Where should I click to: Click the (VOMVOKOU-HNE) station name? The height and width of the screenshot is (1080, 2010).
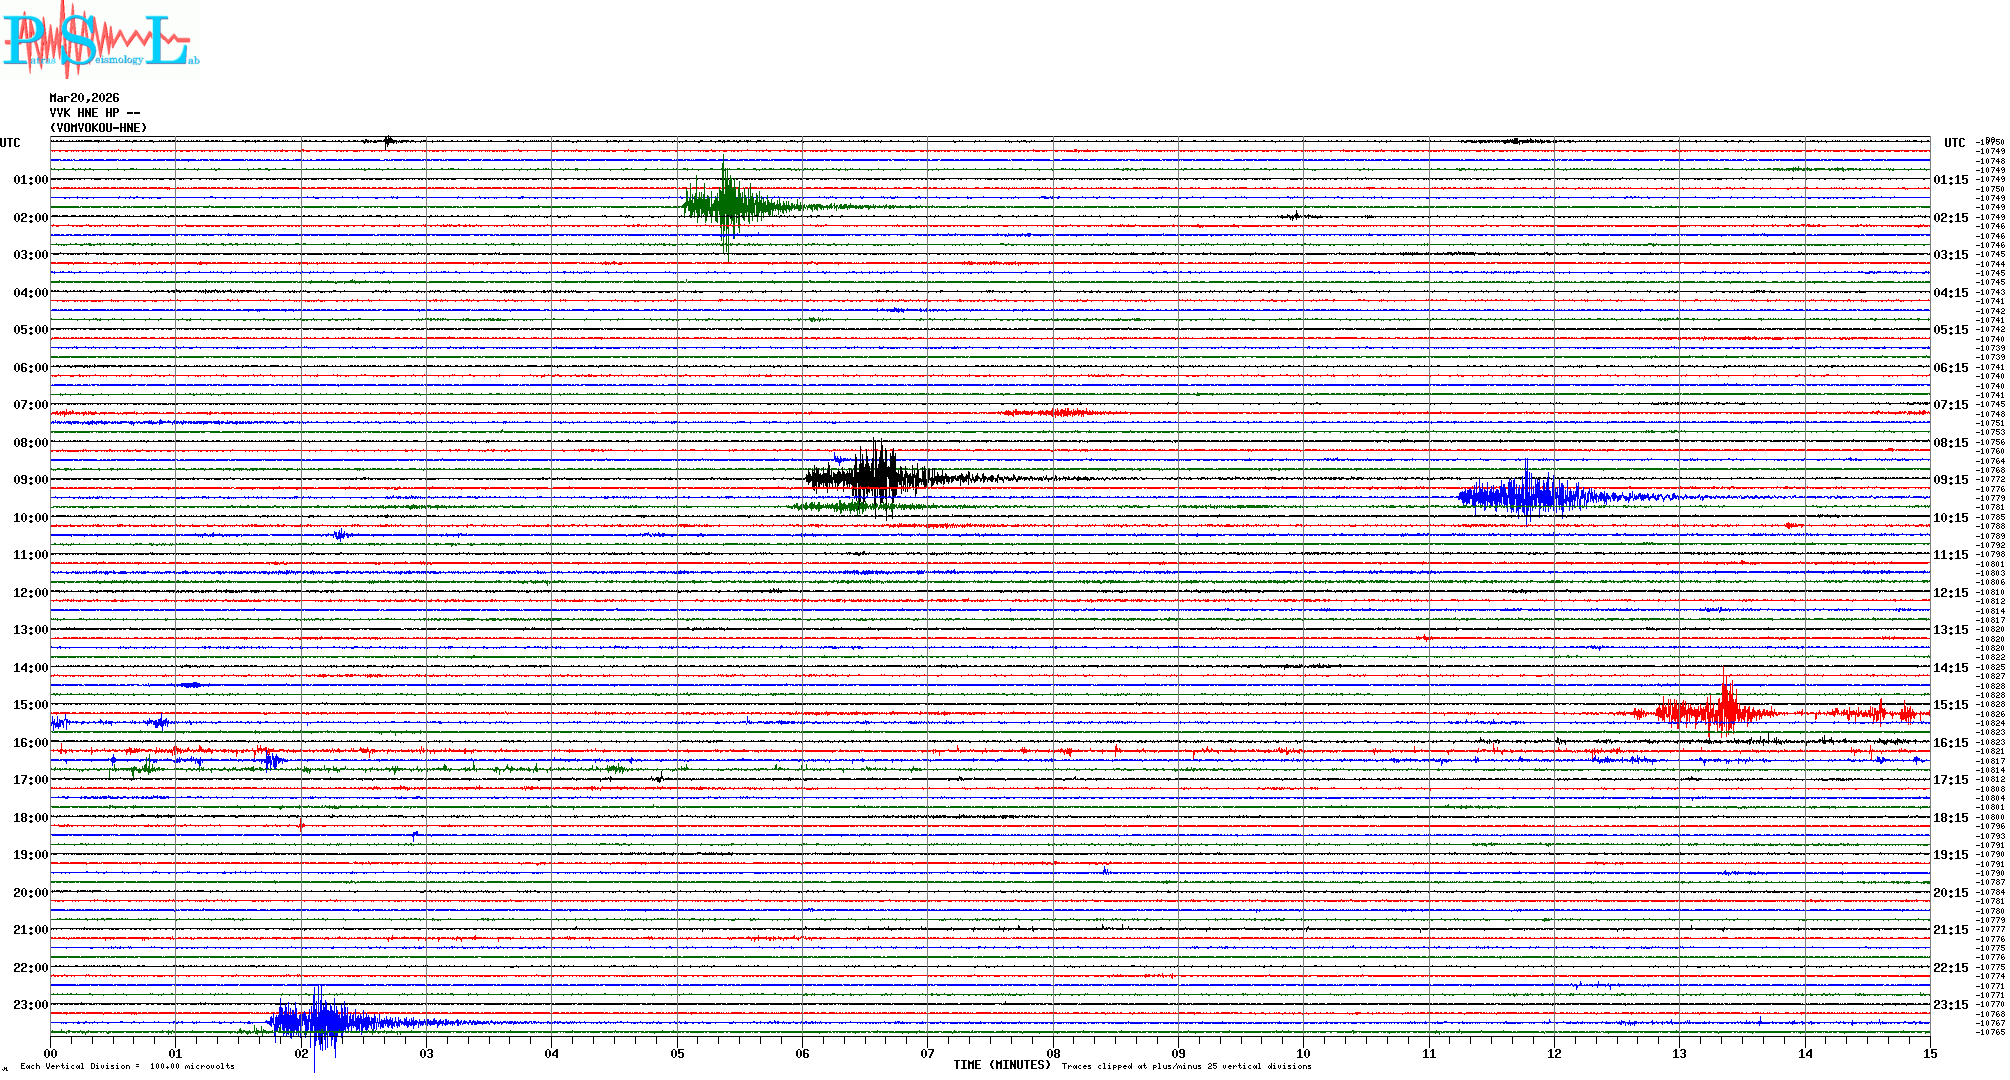pos(98,128)
